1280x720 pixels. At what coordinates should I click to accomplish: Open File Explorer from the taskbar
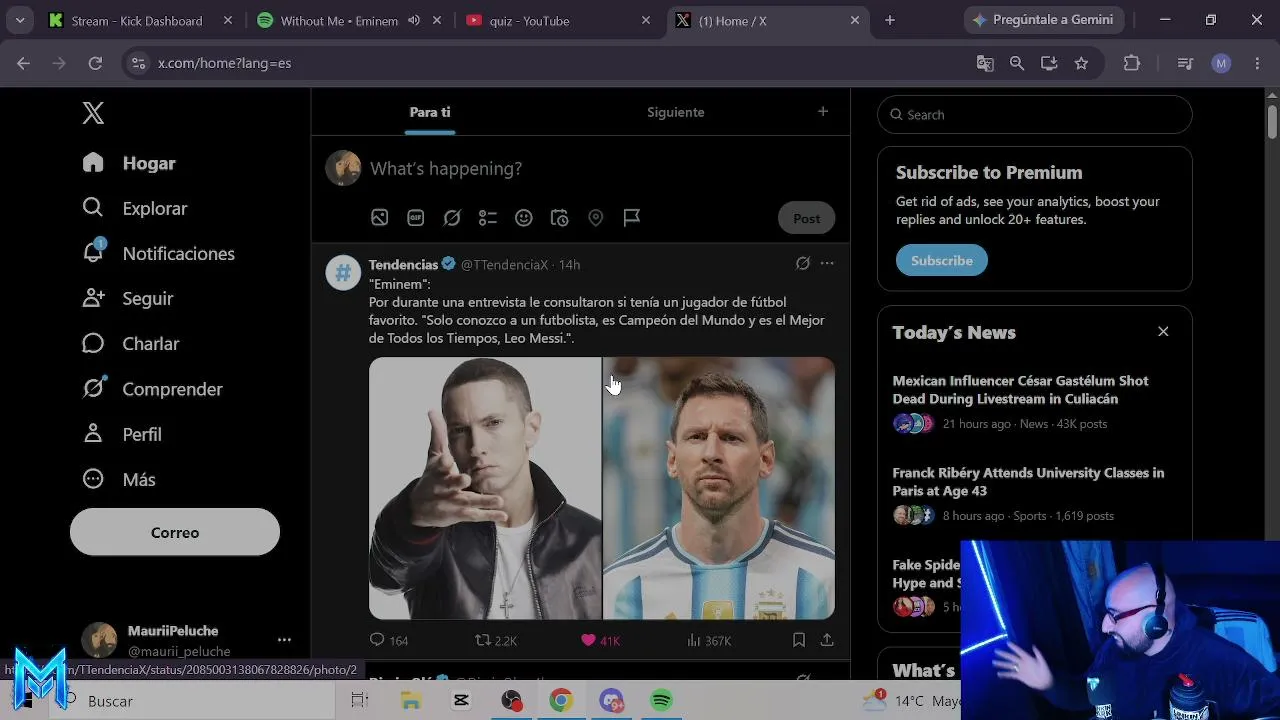pyautogui.click(x=411, y=701)
